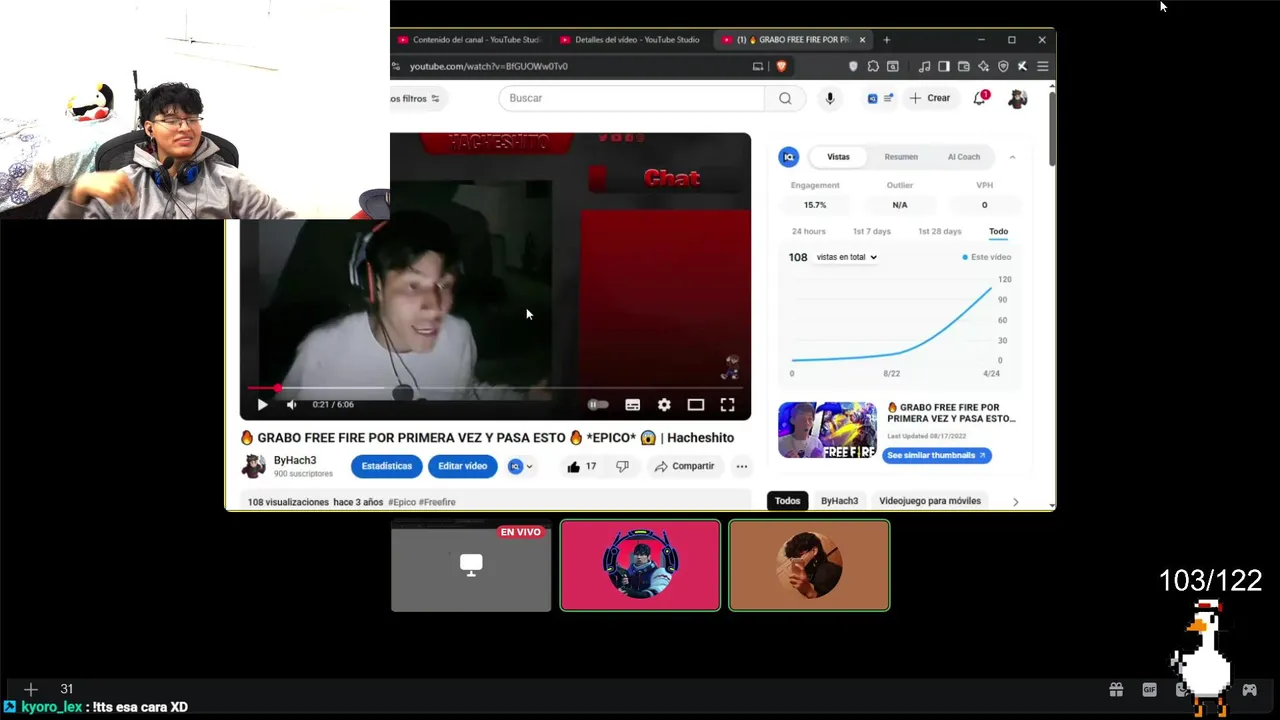Click the #Epico hashtag
The width and height of the screenshot is (1280, 720).
[x=402, y=502]
